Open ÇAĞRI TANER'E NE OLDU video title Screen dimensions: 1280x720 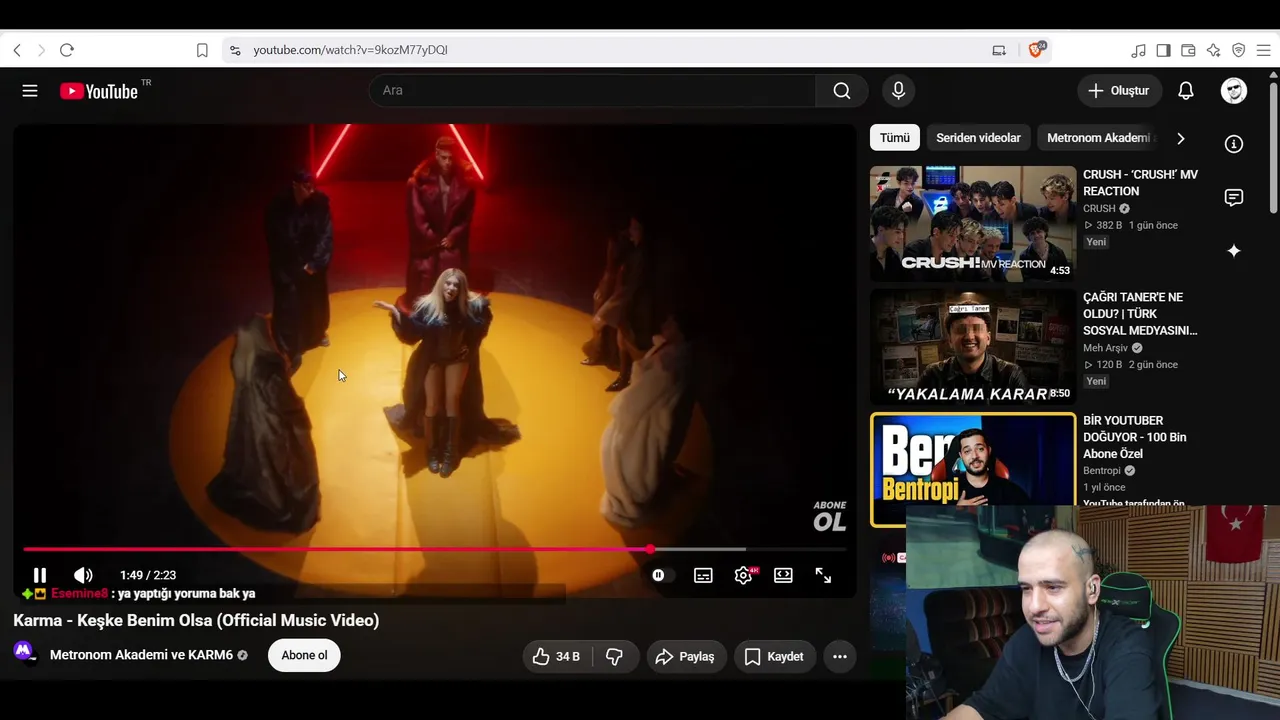(x=1140, y=314)
